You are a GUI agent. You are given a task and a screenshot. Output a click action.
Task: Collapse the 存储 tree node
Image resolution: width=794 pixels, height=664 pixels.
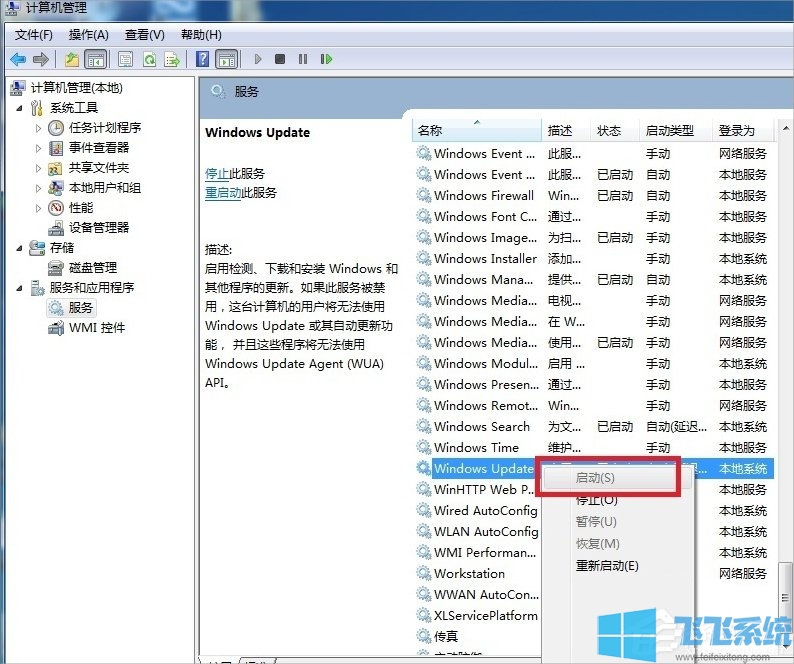pyautogui.click(x=19, y=248)
